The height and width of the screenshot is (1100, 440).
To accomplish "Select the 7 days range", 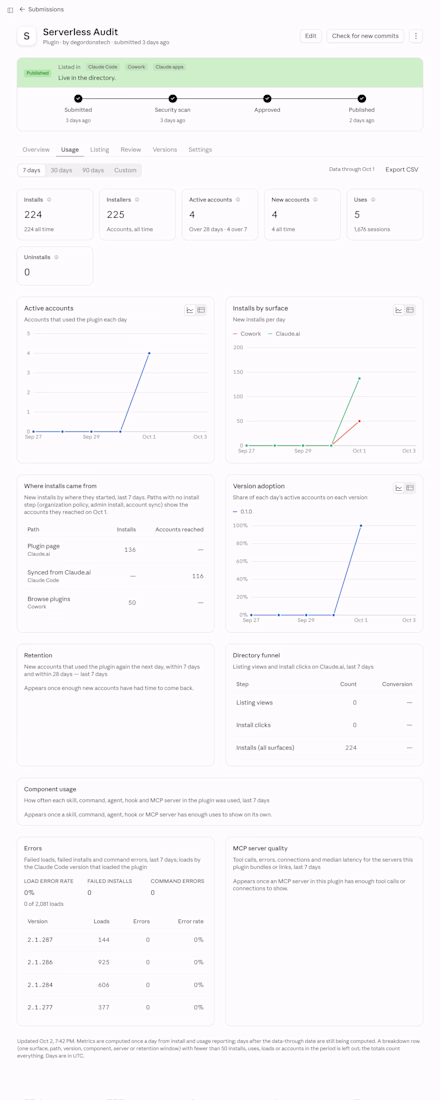I will (32, 170).
